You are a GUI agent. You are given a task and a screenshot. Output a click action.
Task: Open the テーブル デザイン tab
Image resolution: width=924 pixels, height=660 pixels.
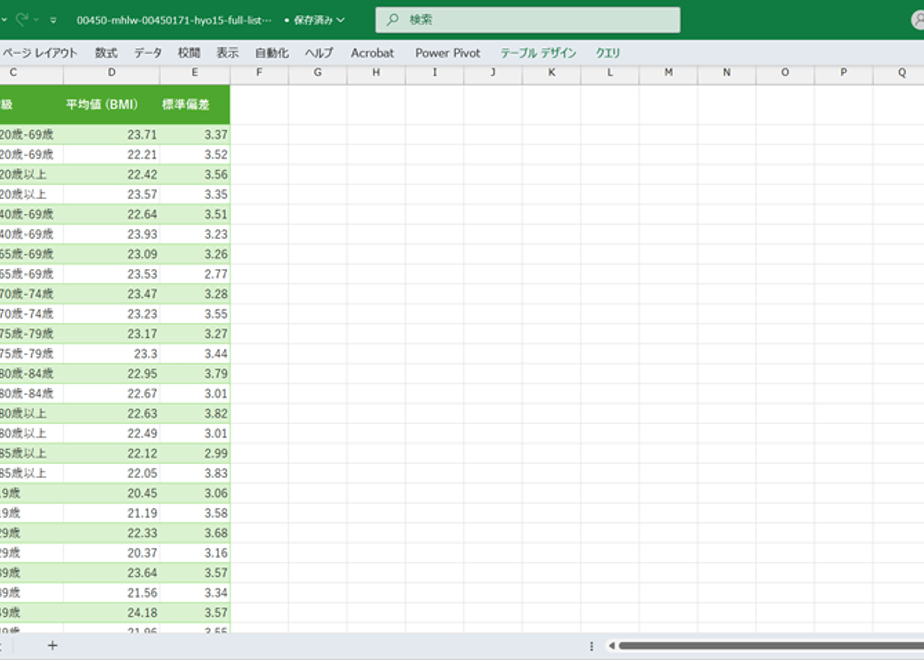538,53
